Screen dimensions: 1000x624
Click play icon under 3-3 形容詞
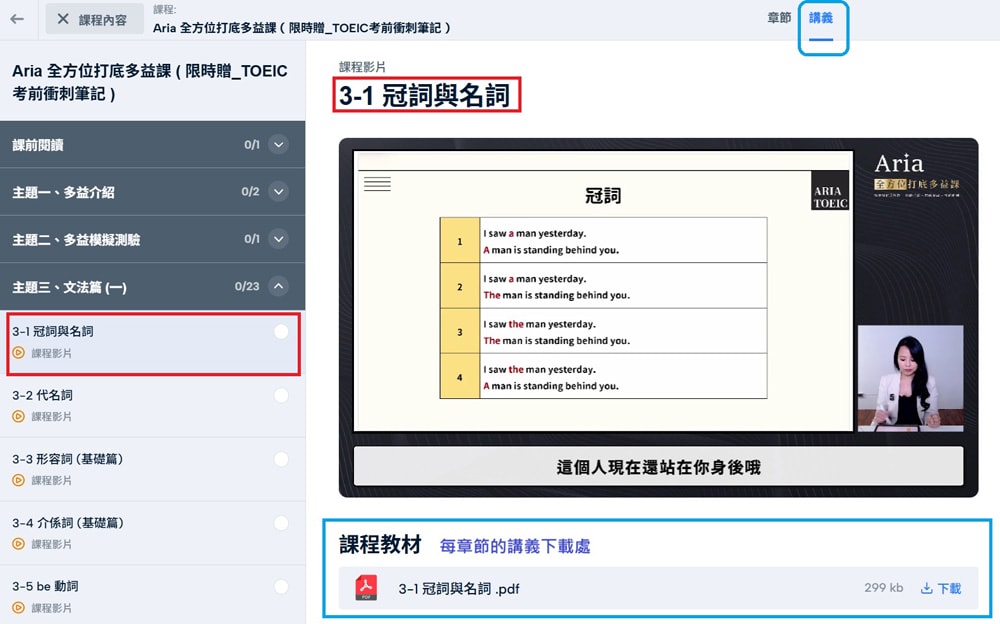(x=18, y=480)
